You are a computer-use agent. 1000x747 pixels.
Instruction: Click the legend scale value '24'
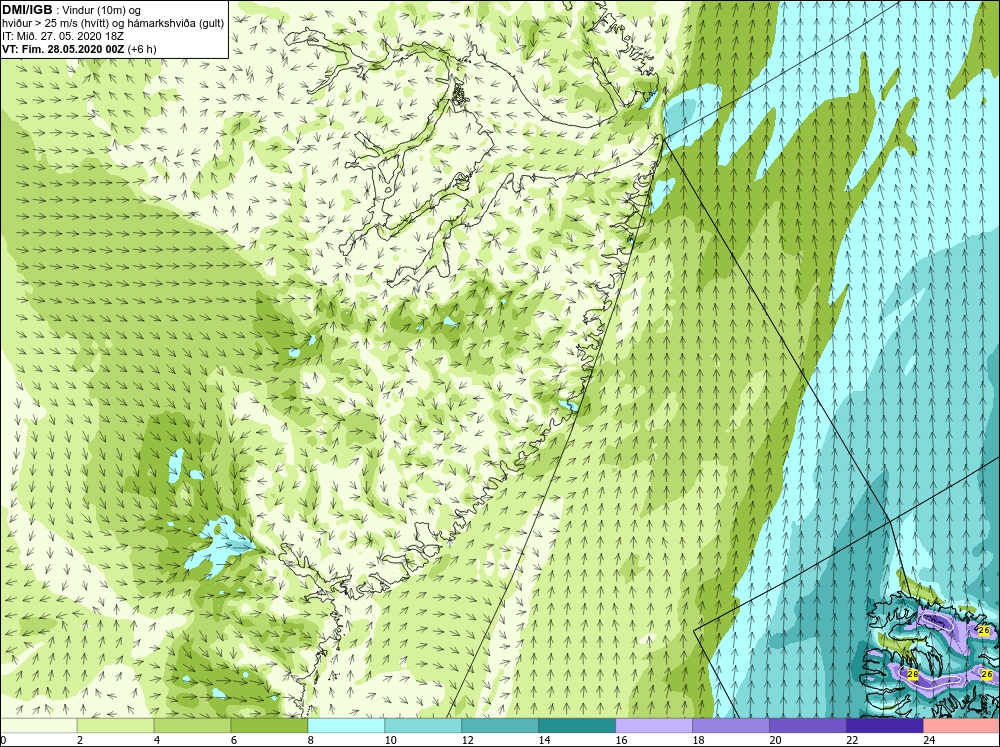929,740
